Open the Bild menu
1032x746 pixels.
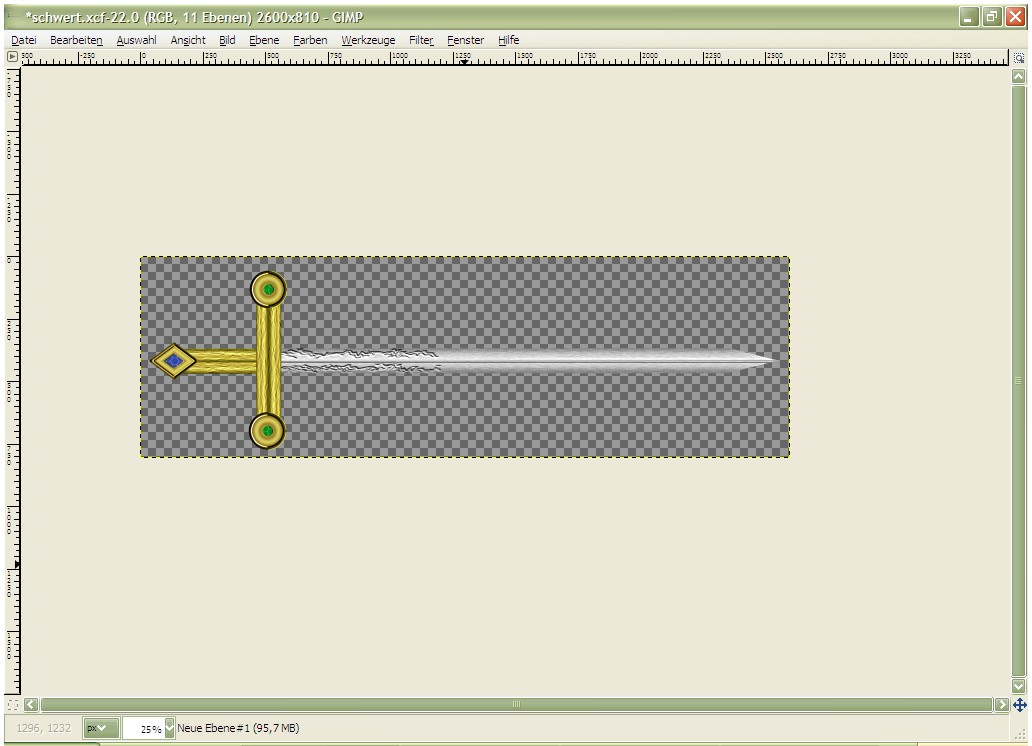coord(227,40)
